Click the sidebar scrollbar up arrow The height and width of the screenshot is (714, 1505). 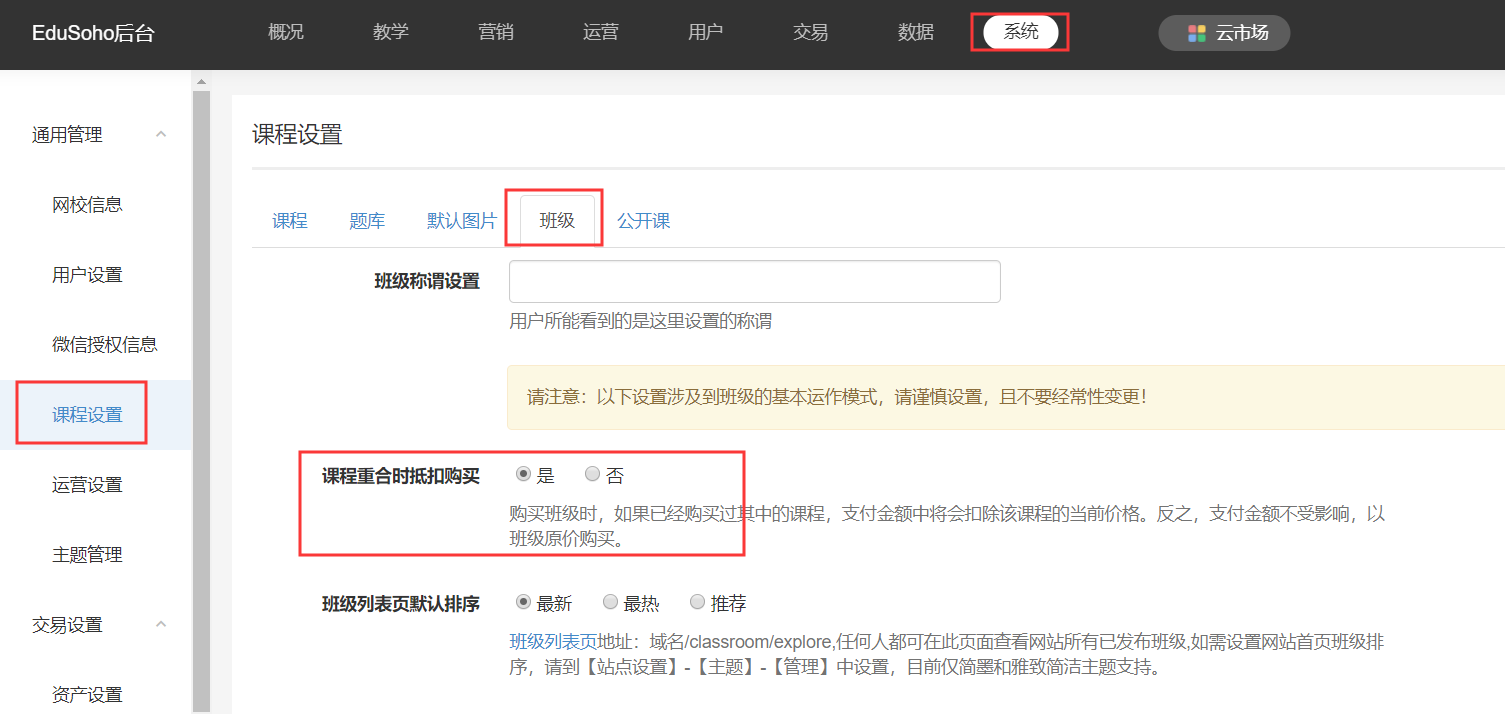point(201,81)
